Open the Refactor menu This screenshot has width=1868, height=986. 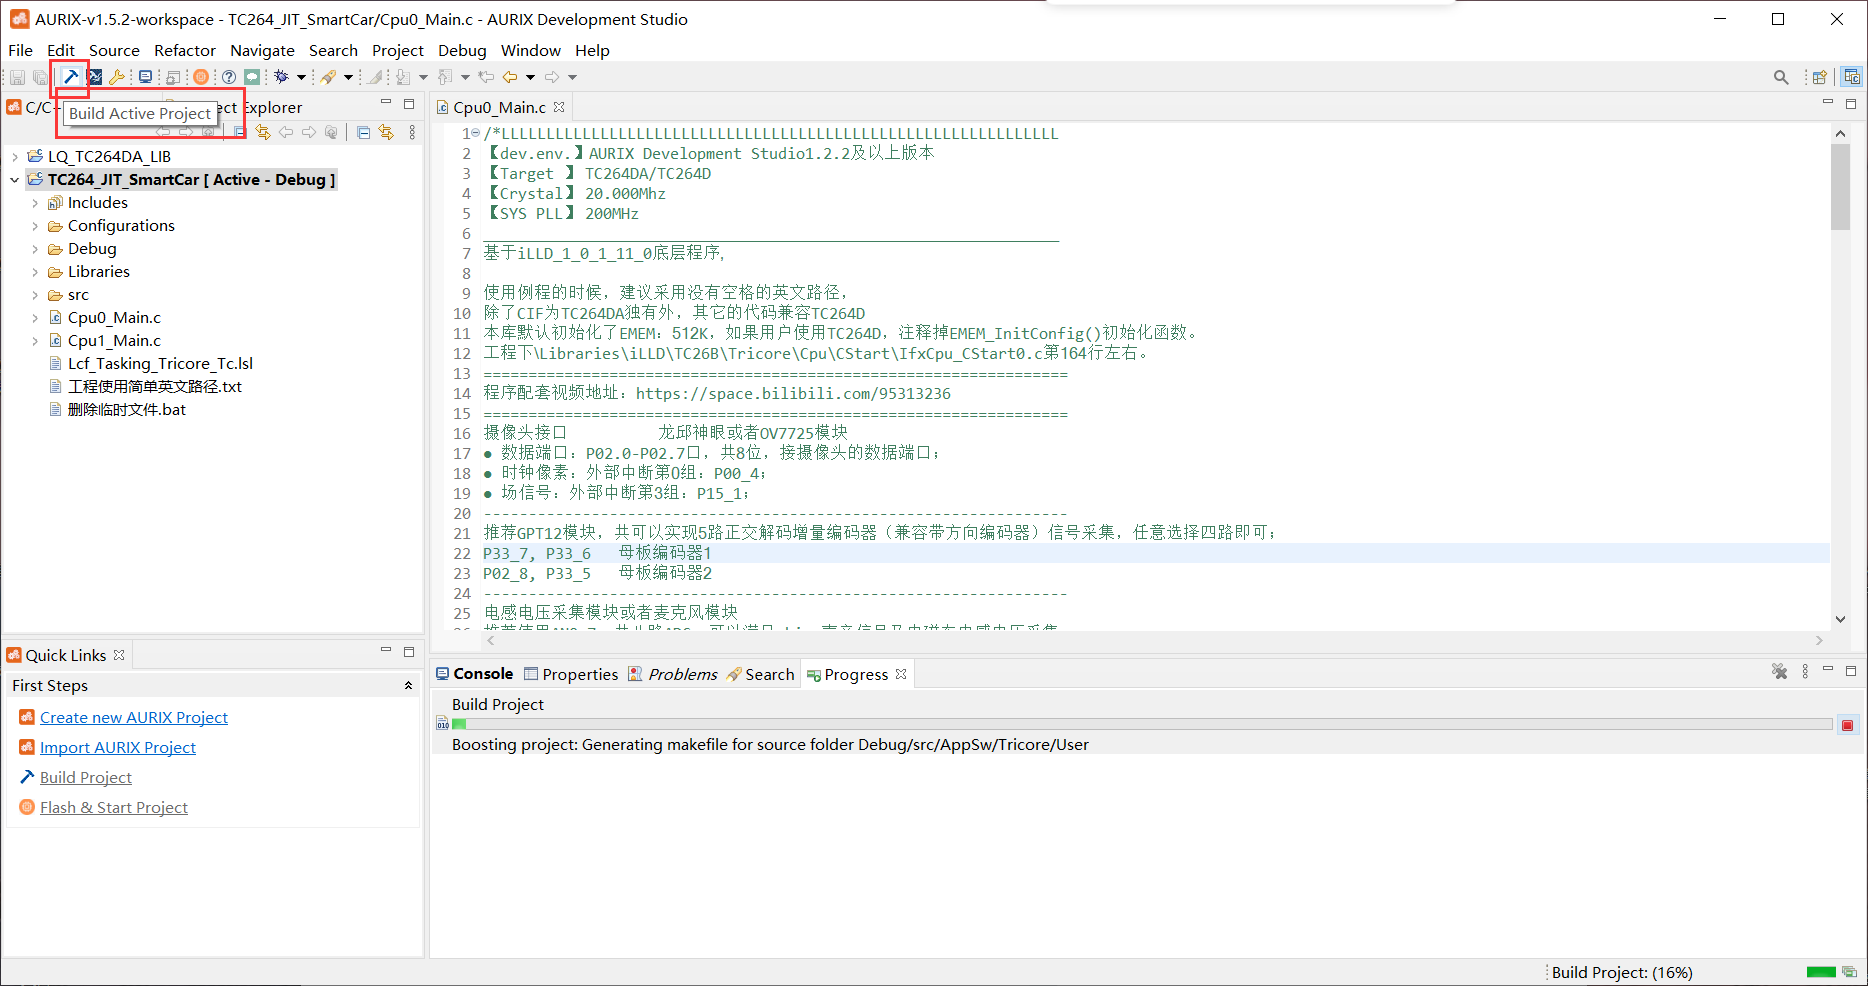coord(185,50)
